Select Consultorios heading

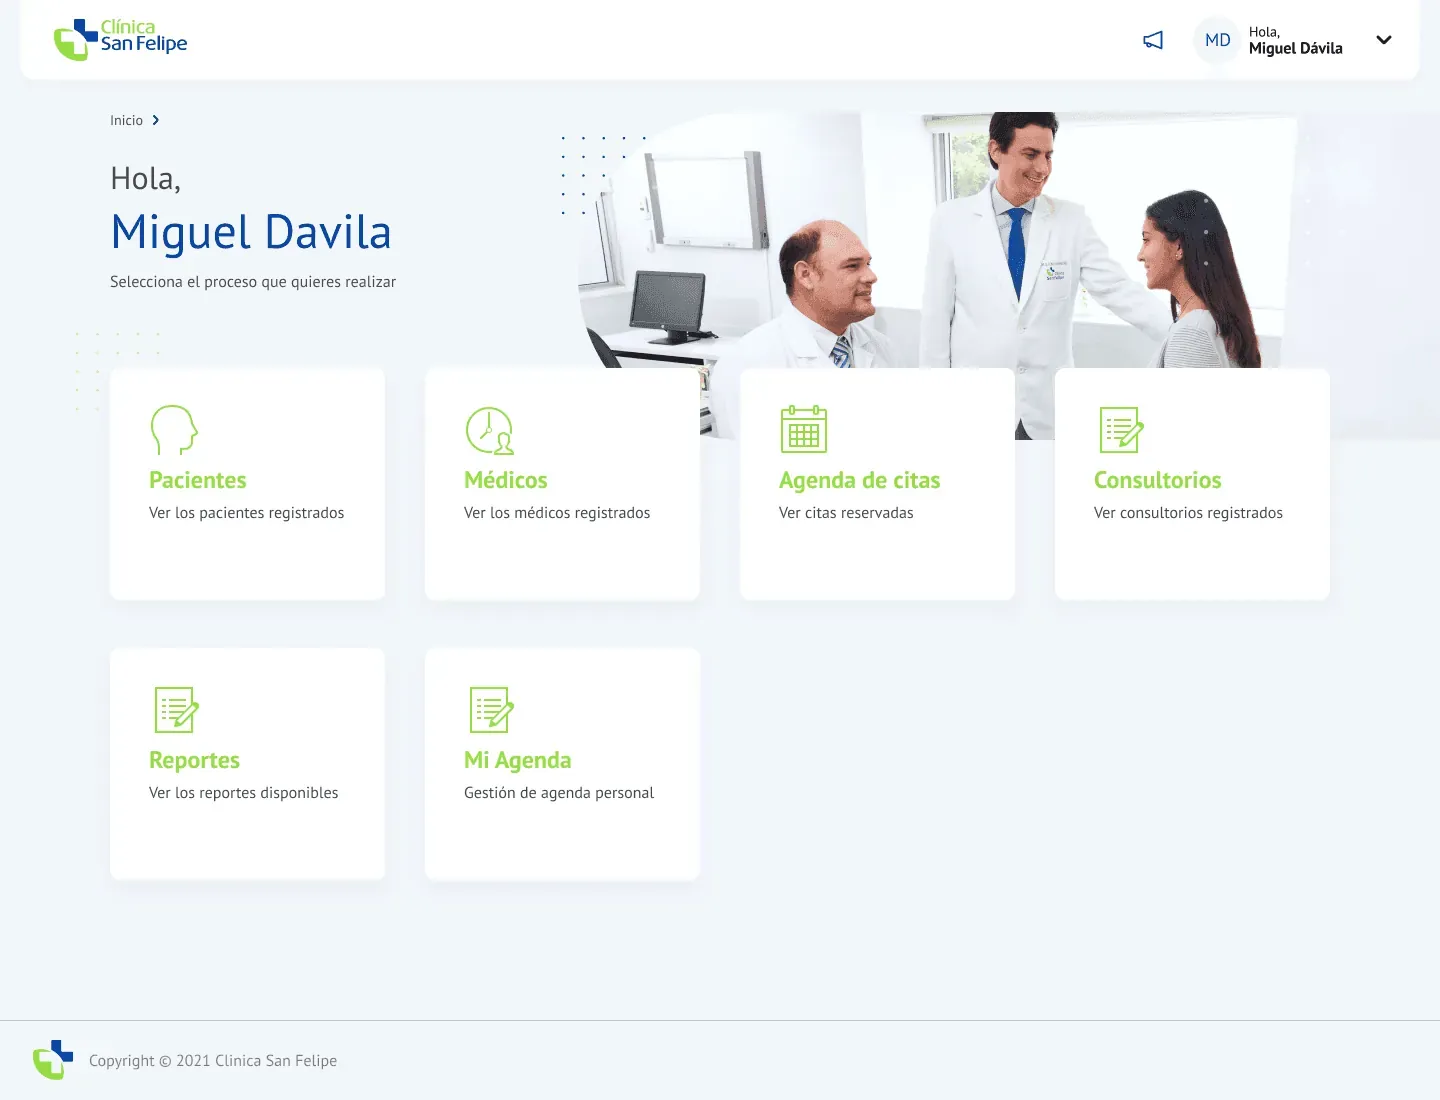click(x=1157, y=480)
